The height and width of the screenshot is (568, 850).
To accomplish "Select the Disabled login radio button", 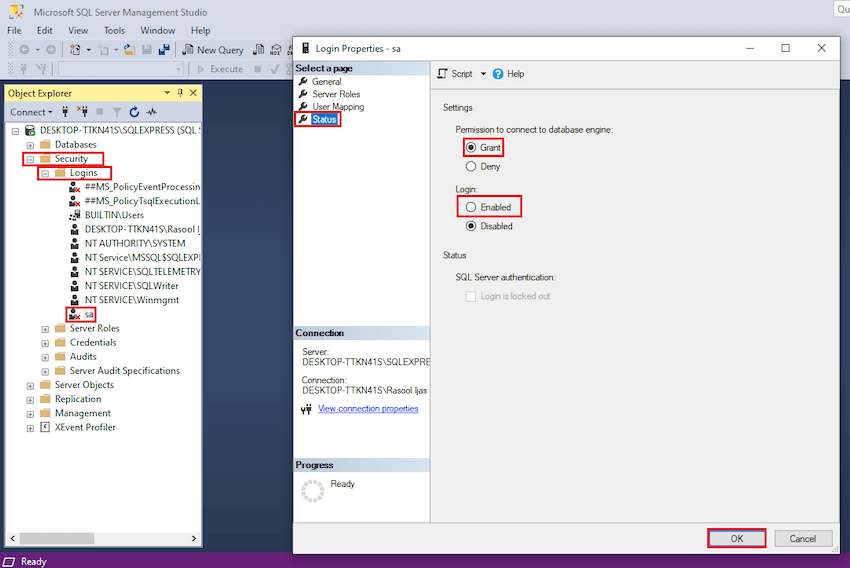I will (x=471, y=226).
